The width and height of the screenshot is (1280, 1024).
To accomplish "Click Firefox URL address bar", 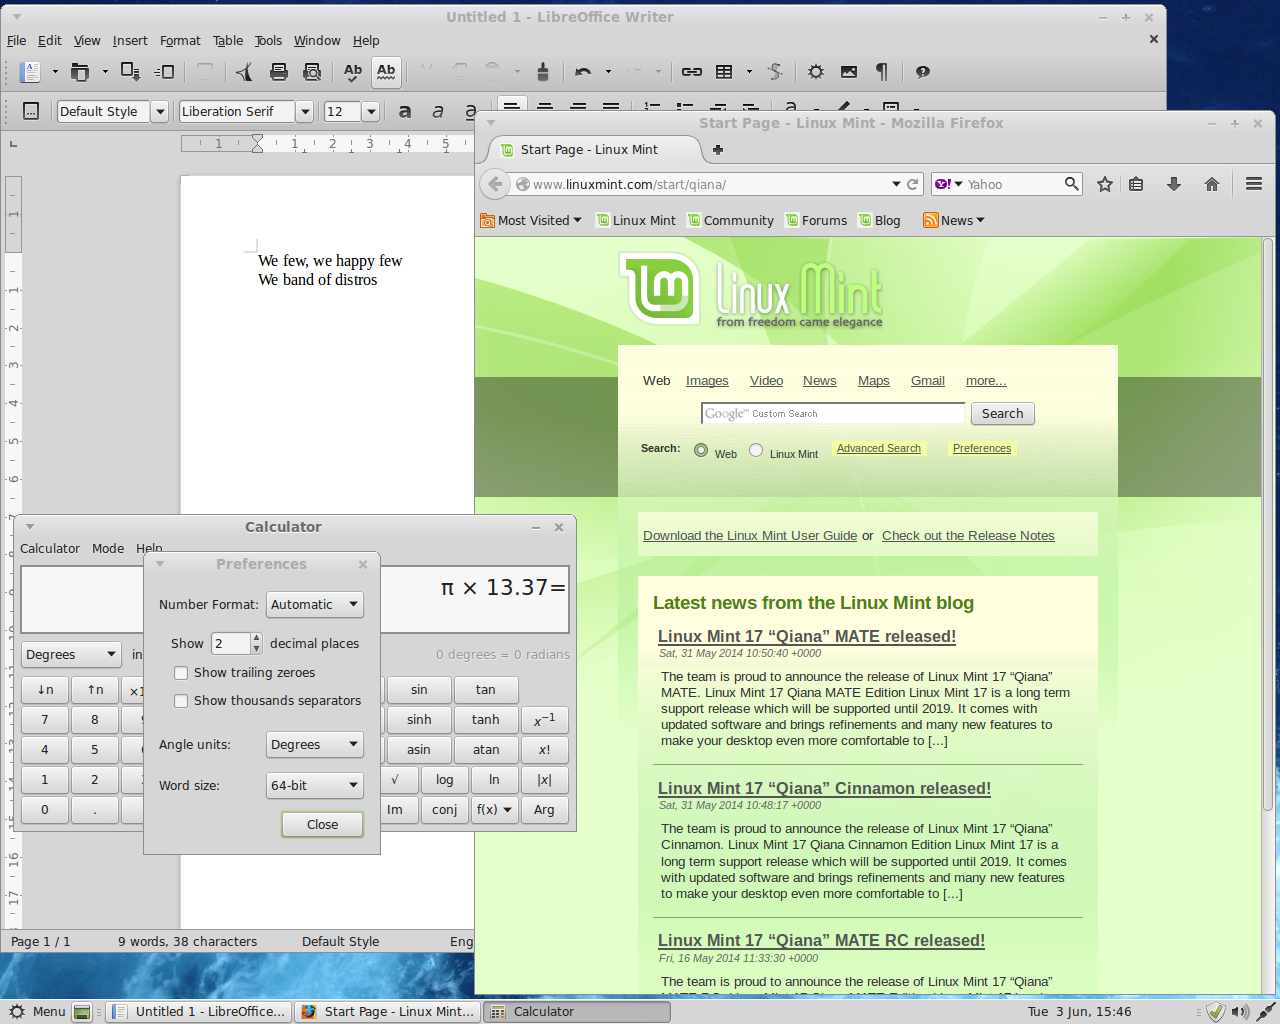I will point(710,184).
